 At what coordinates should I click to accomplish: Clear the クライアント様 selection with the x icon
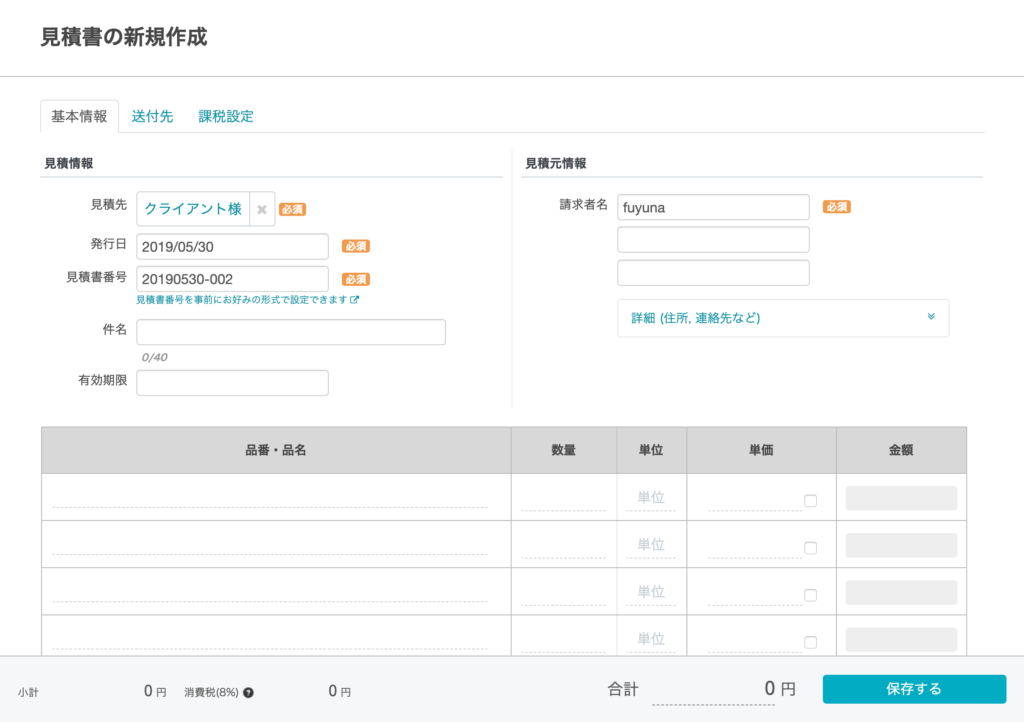point(261,210)
